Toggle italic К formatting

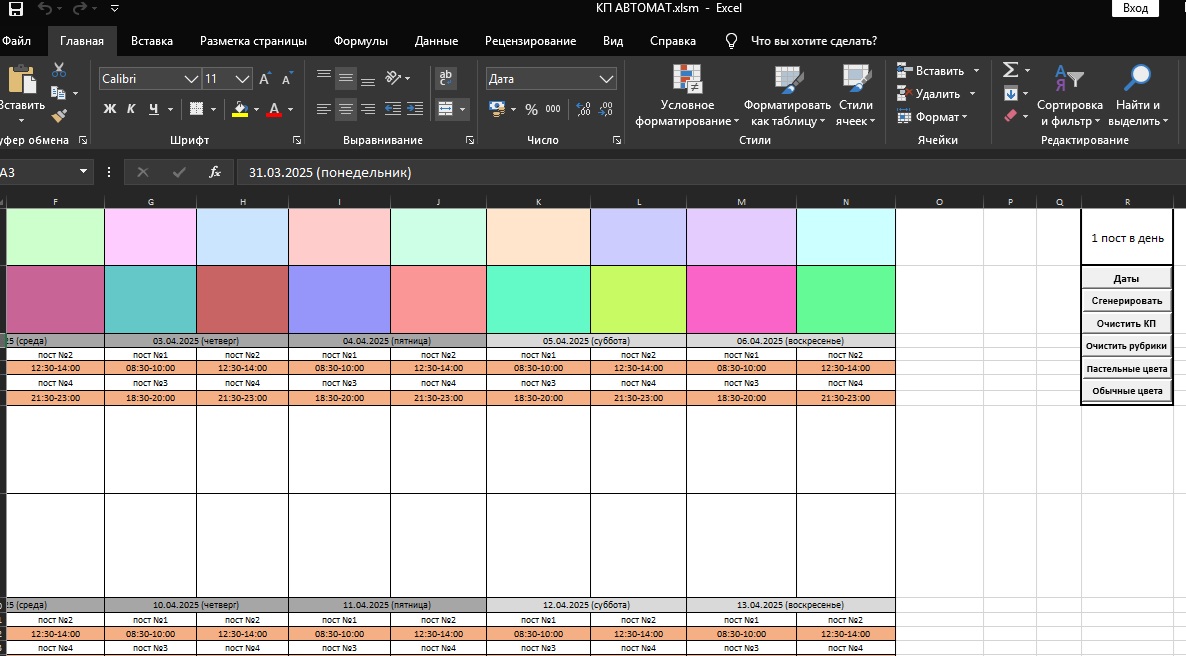tap(131, 109)
